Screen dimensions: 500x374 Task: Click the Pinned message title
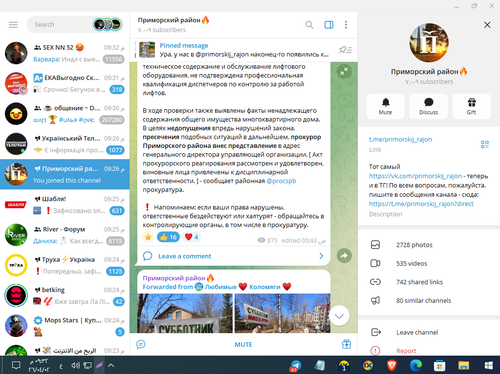(x=184, y=45)
